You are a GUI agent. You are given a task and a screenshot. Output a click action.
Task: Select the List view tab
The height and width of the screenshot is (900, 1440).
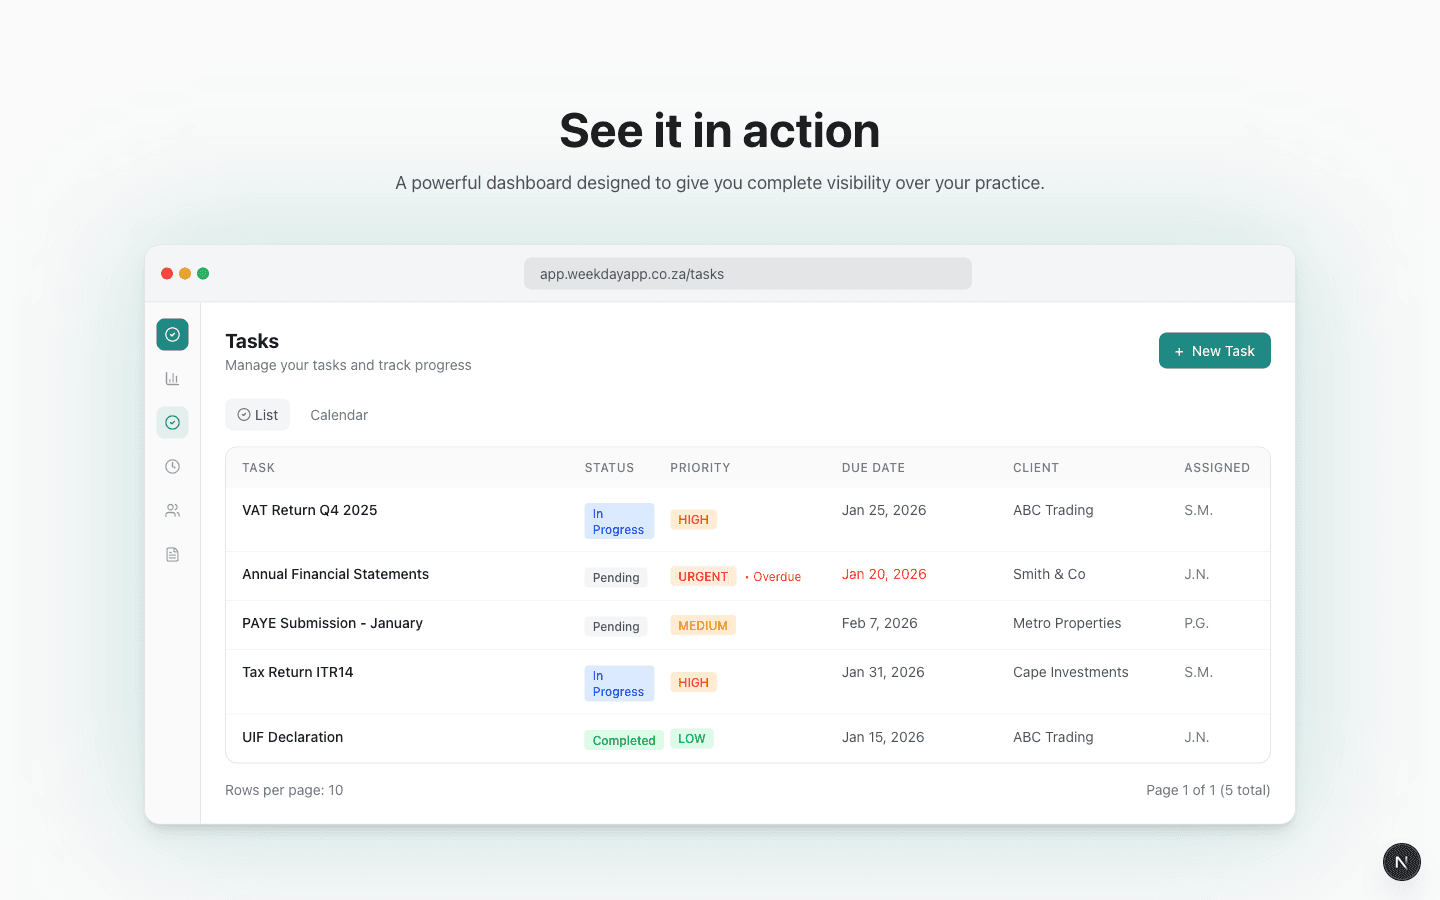257,414
